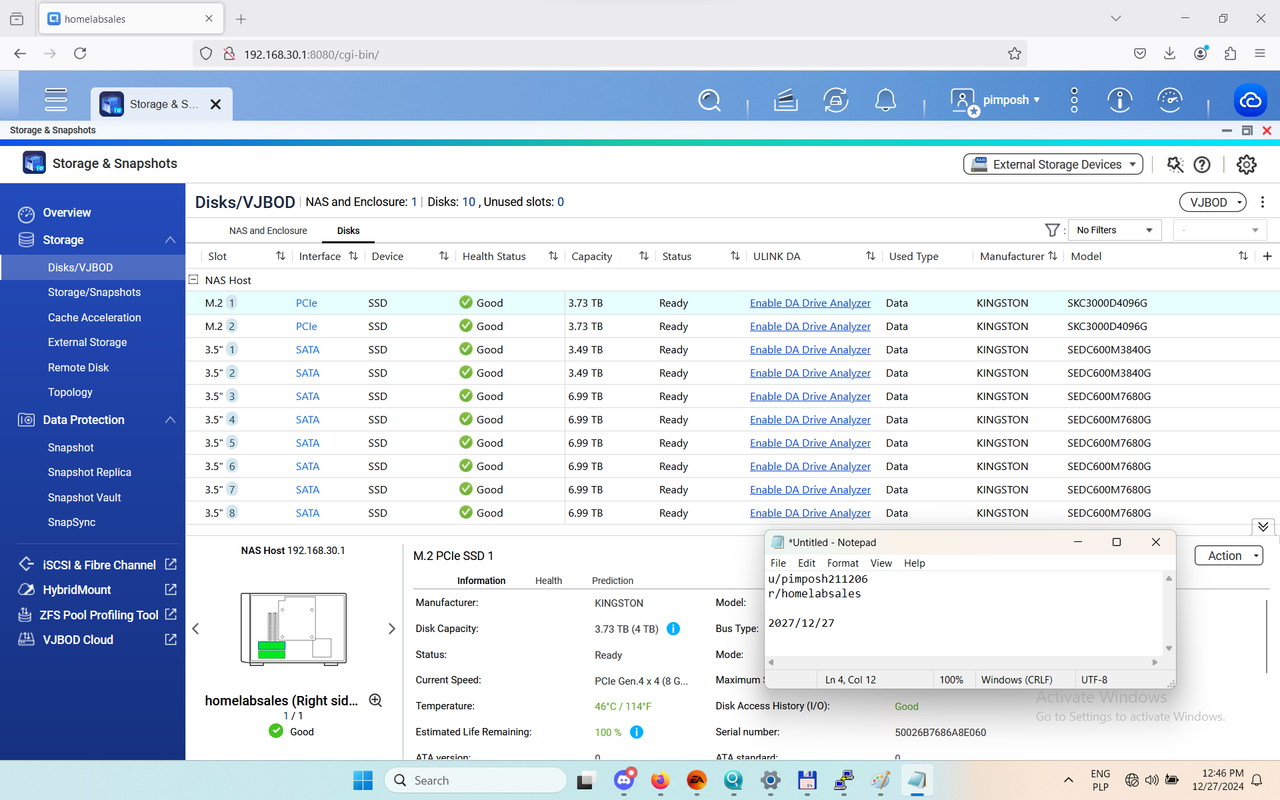The width and height of the screenshot is (1280, 800).
Task: Open the dashboard gauge icon
Action: click(1169, 100)
